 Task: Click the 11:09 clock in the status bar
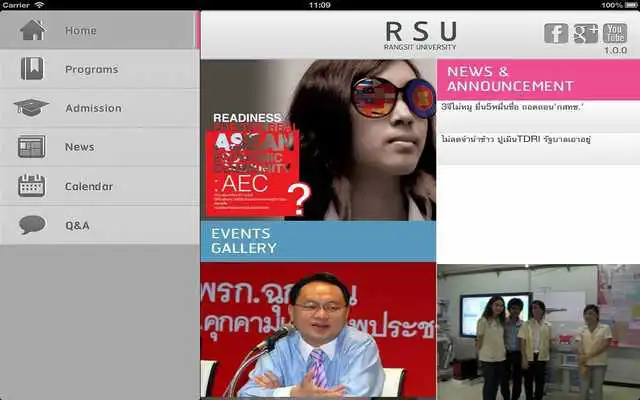click(320, 5)
